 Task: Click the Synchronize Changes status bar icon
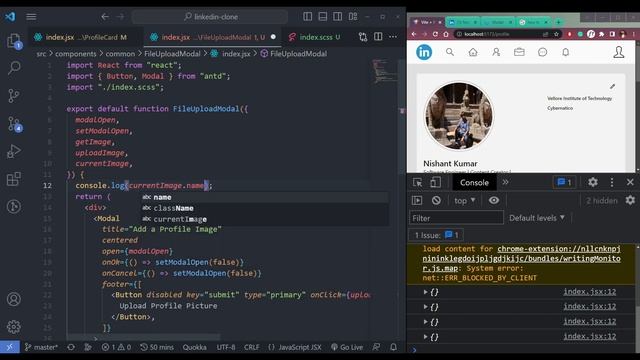[71, 347]
